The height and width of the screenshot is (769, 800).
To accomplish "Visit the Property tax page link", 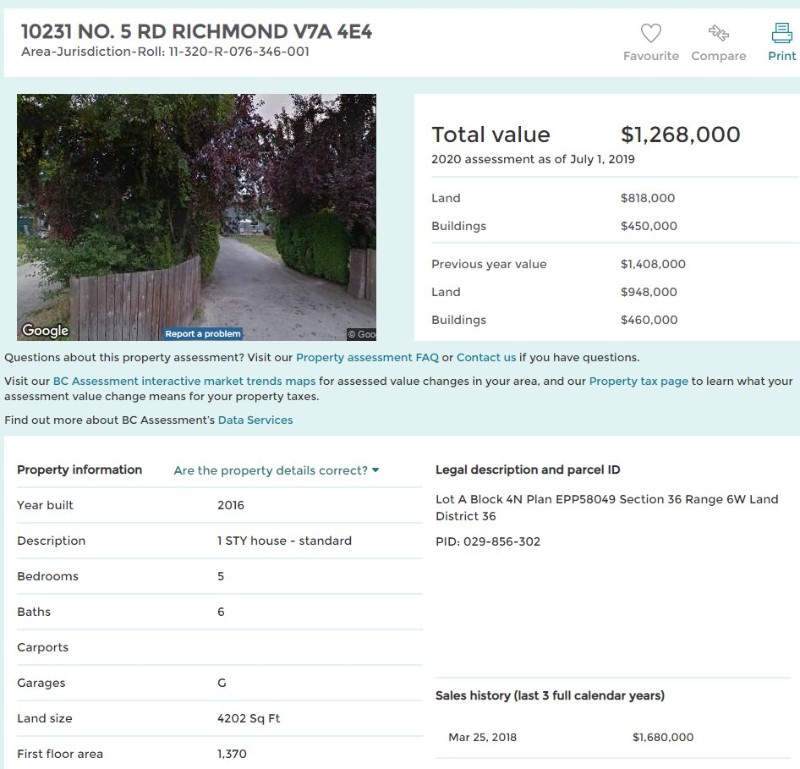I will [x=638, y=381].
